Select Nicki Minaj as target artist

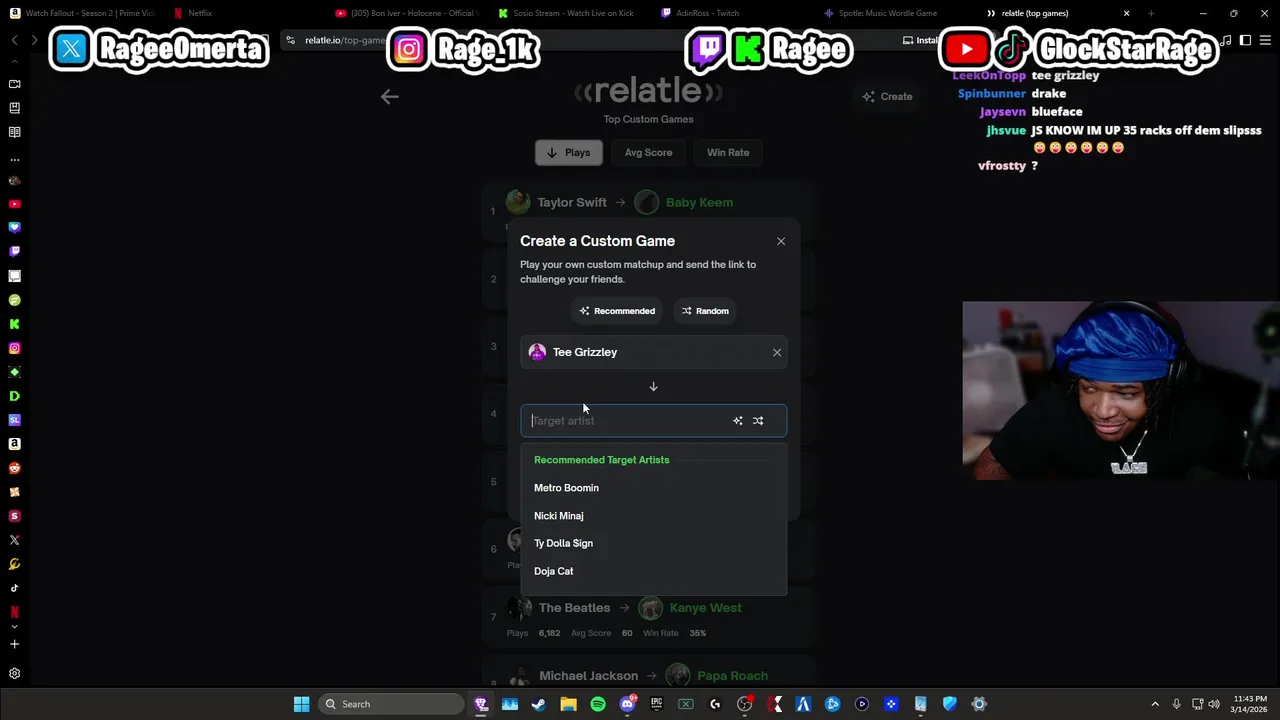tap(558, 516)
